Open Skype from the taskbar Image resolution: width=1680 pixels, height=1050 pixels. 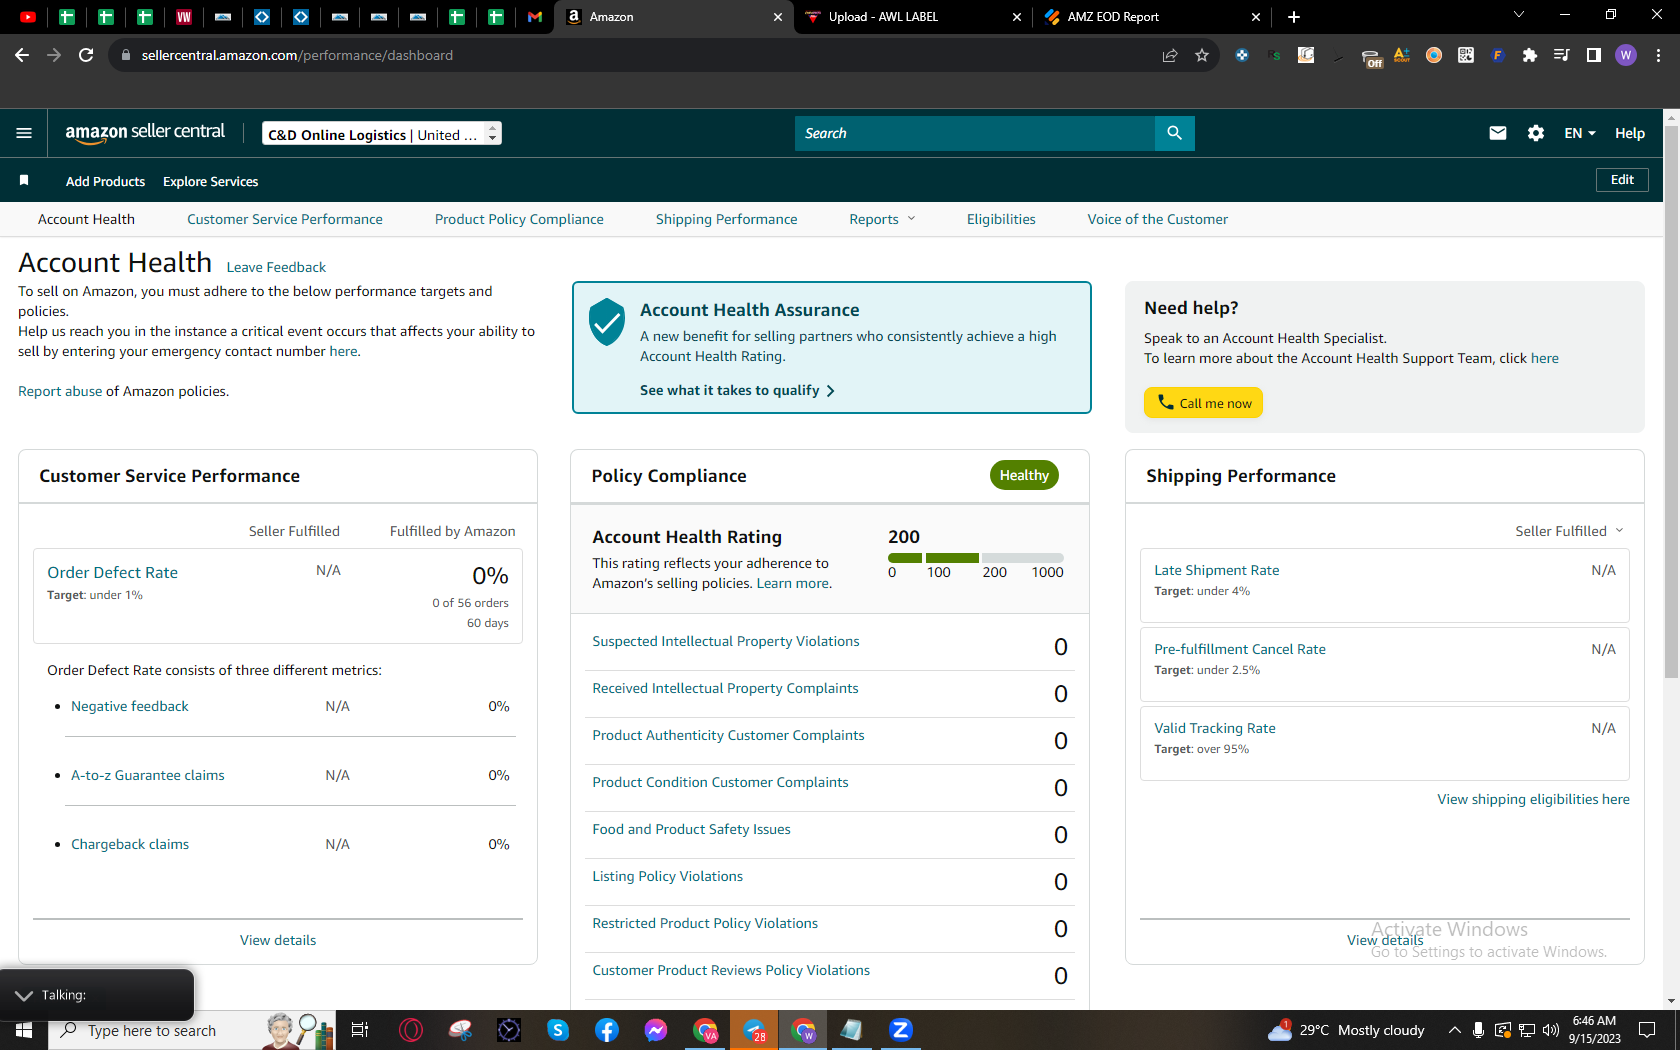point(558,1030)
